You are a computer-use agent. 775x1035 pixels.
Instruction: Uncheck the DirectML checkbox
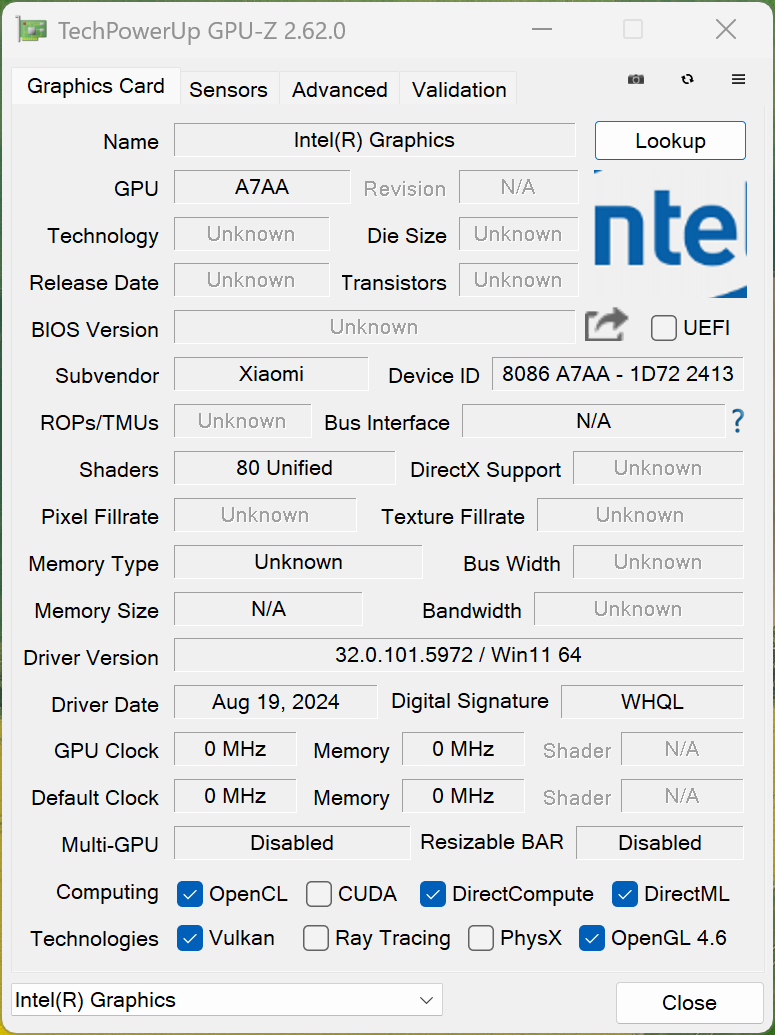tap(626, 894)
